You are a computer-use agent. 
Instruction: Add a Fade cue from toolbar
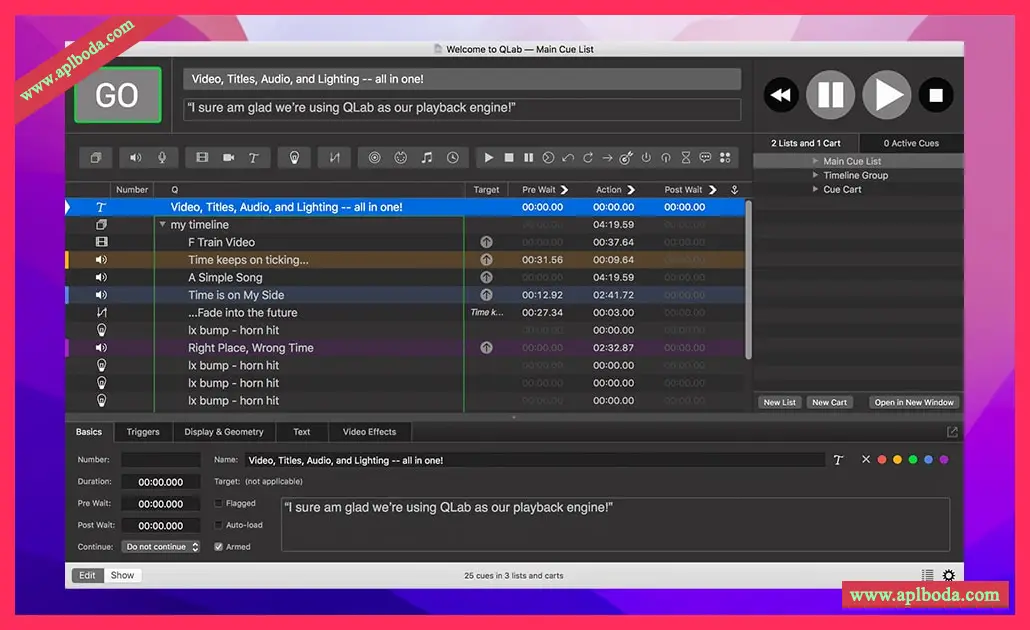335,158
